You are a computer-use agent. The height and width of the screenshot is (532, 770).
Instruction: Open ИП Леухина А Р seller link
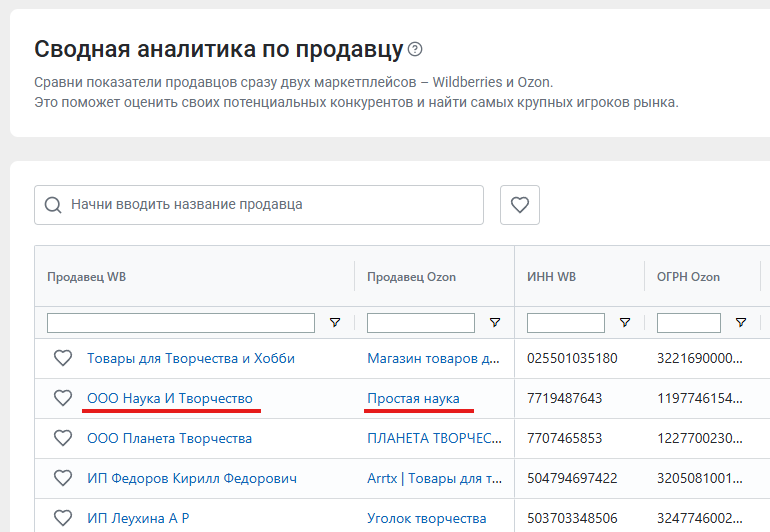pos(138,518)
